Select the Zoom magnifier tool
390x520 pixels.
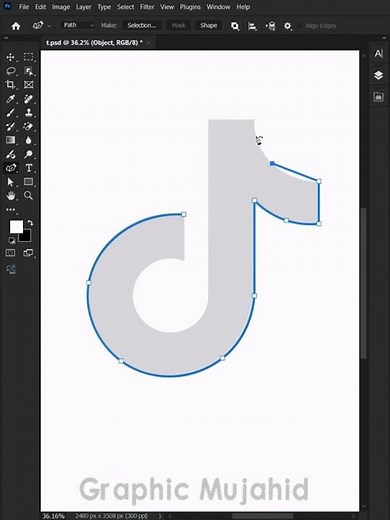click(28, 195)
